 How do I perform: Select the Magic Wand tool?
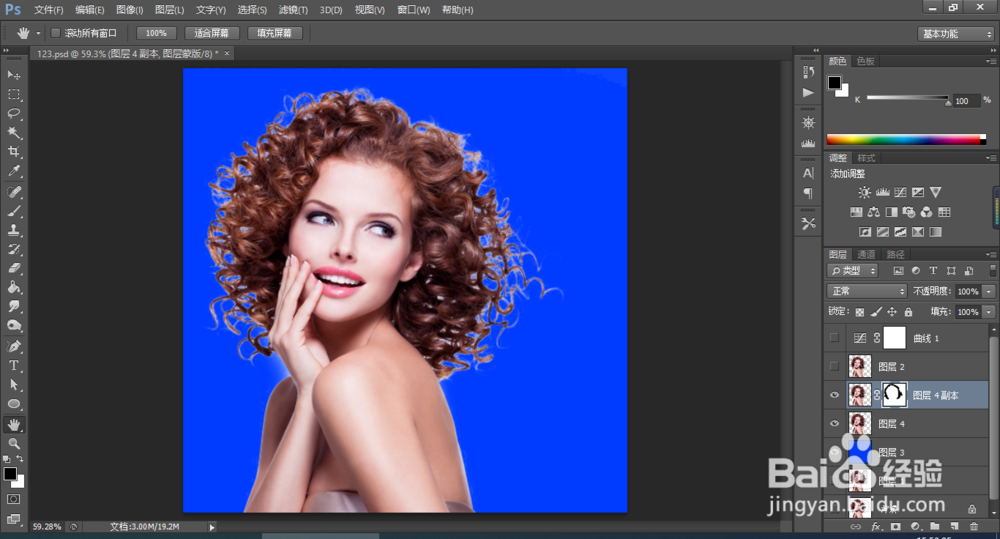click(x=13, y=133)
